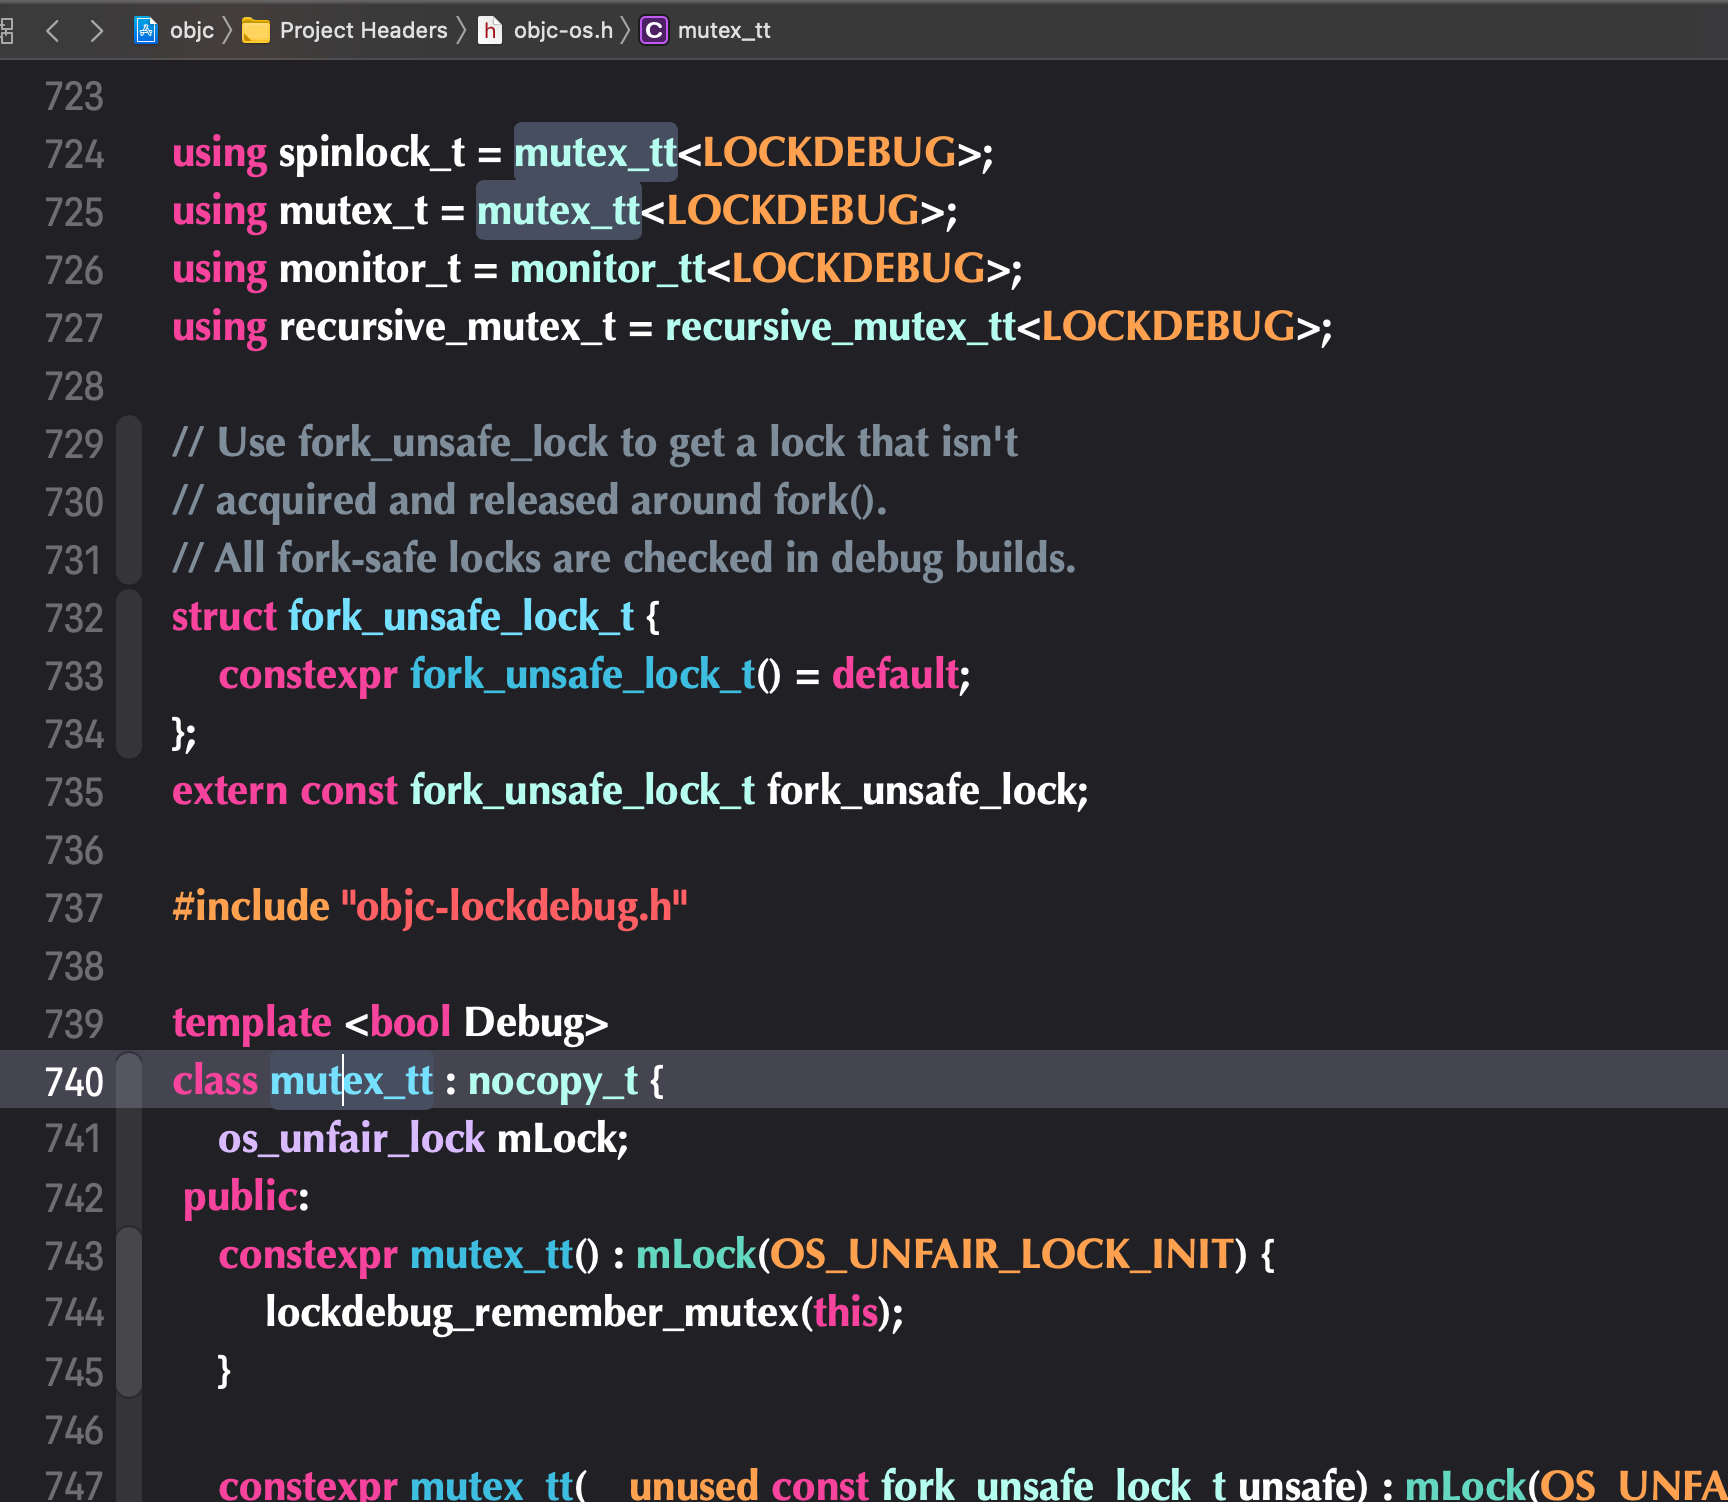
Task: Fold the constexpr mutex_tt constructor ribbon at 743
Action: click(x=129, y=1312)
